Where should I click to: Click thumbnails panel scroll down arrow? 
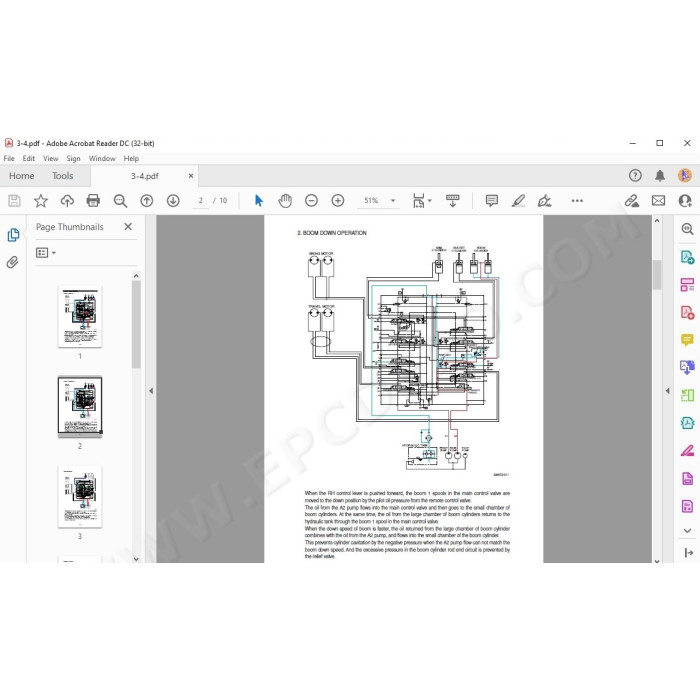pyautogui.click(x=136, y=558)
